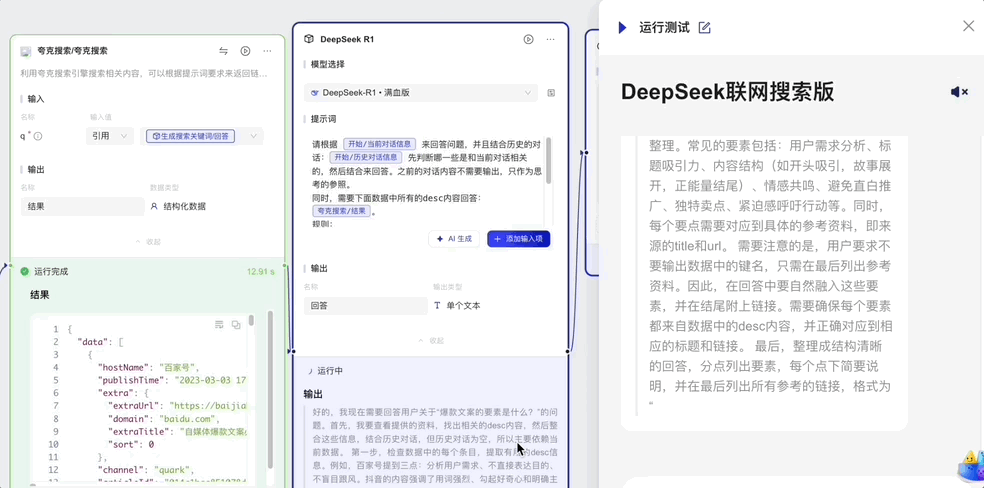Click the edit icon next to 运行测试

point(705,28)
